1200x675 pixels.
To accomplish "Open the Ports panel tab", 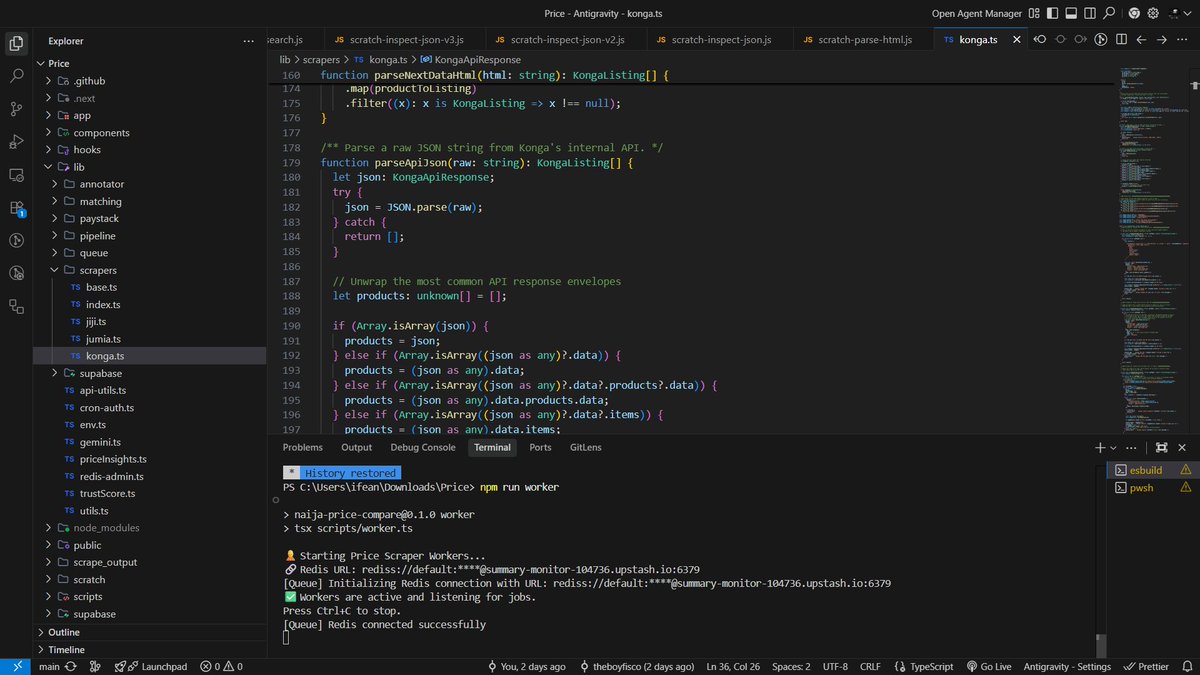I will pyautogui.click(x=540, y=447).
